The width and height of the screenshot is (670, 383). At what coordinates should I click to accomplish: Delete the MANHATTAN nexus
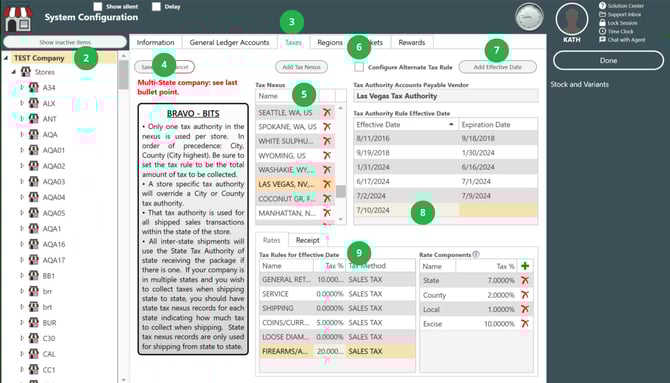coord(327,213)
